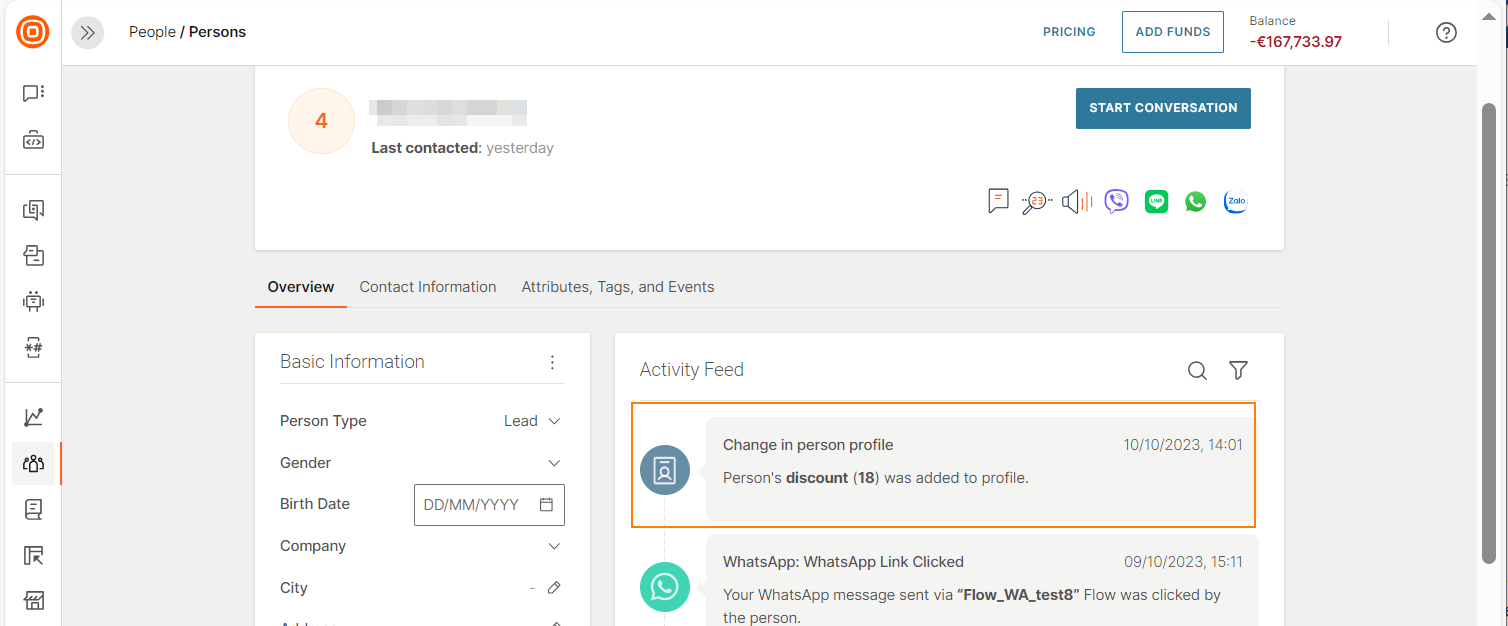Viewport: 1508px width, 626px height.
Task: Click the voice speaker channel icon
Action: pyautogui.click(x=1077, y=202)
